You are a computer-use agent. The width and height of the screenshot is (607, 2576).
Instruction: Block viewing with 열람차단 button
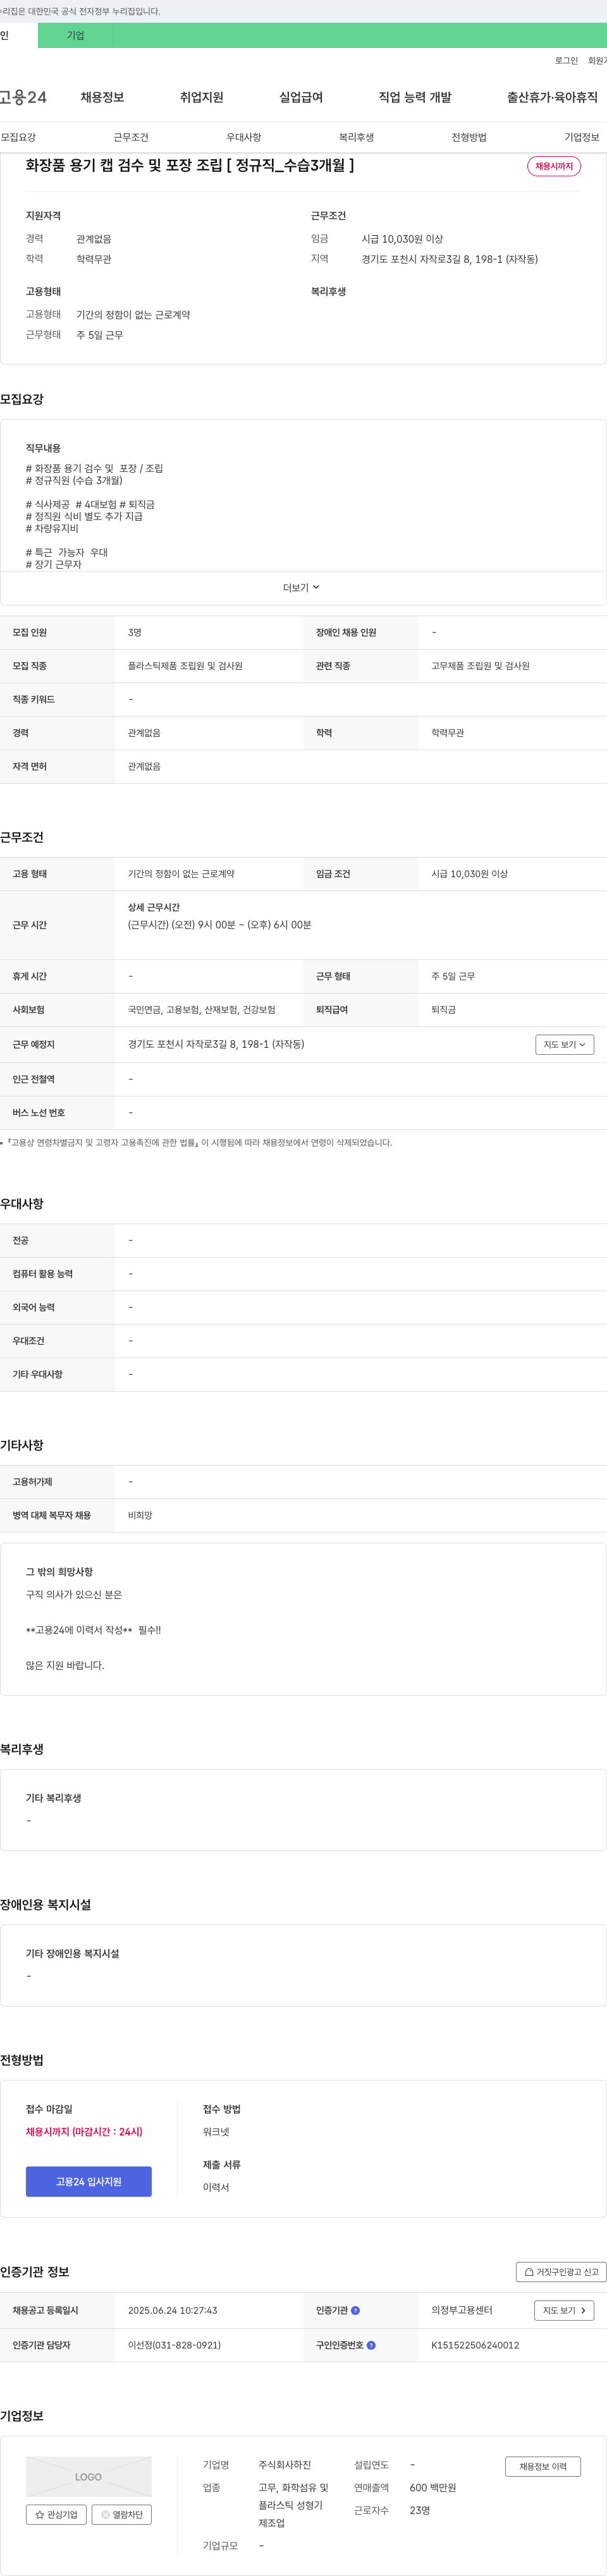[122, 2514]
